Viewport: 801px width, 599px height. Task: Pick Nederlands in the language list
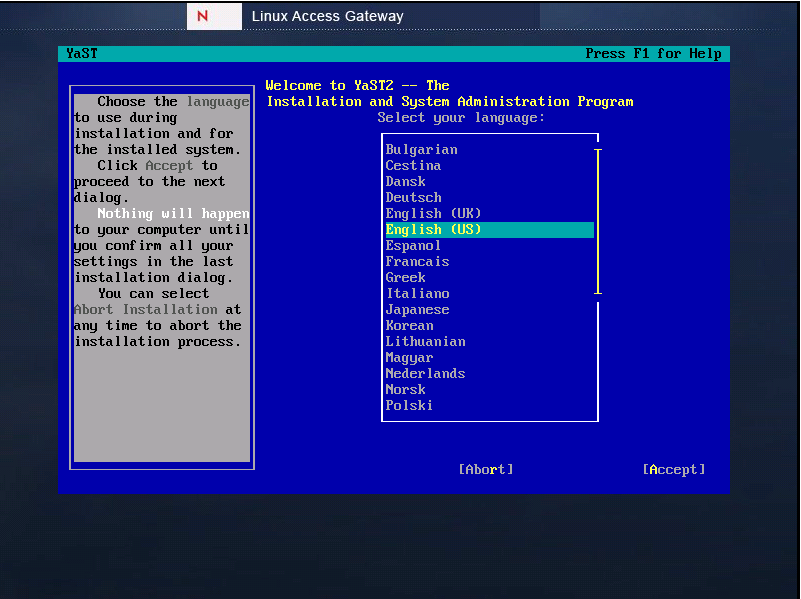(x=489, y=374)
